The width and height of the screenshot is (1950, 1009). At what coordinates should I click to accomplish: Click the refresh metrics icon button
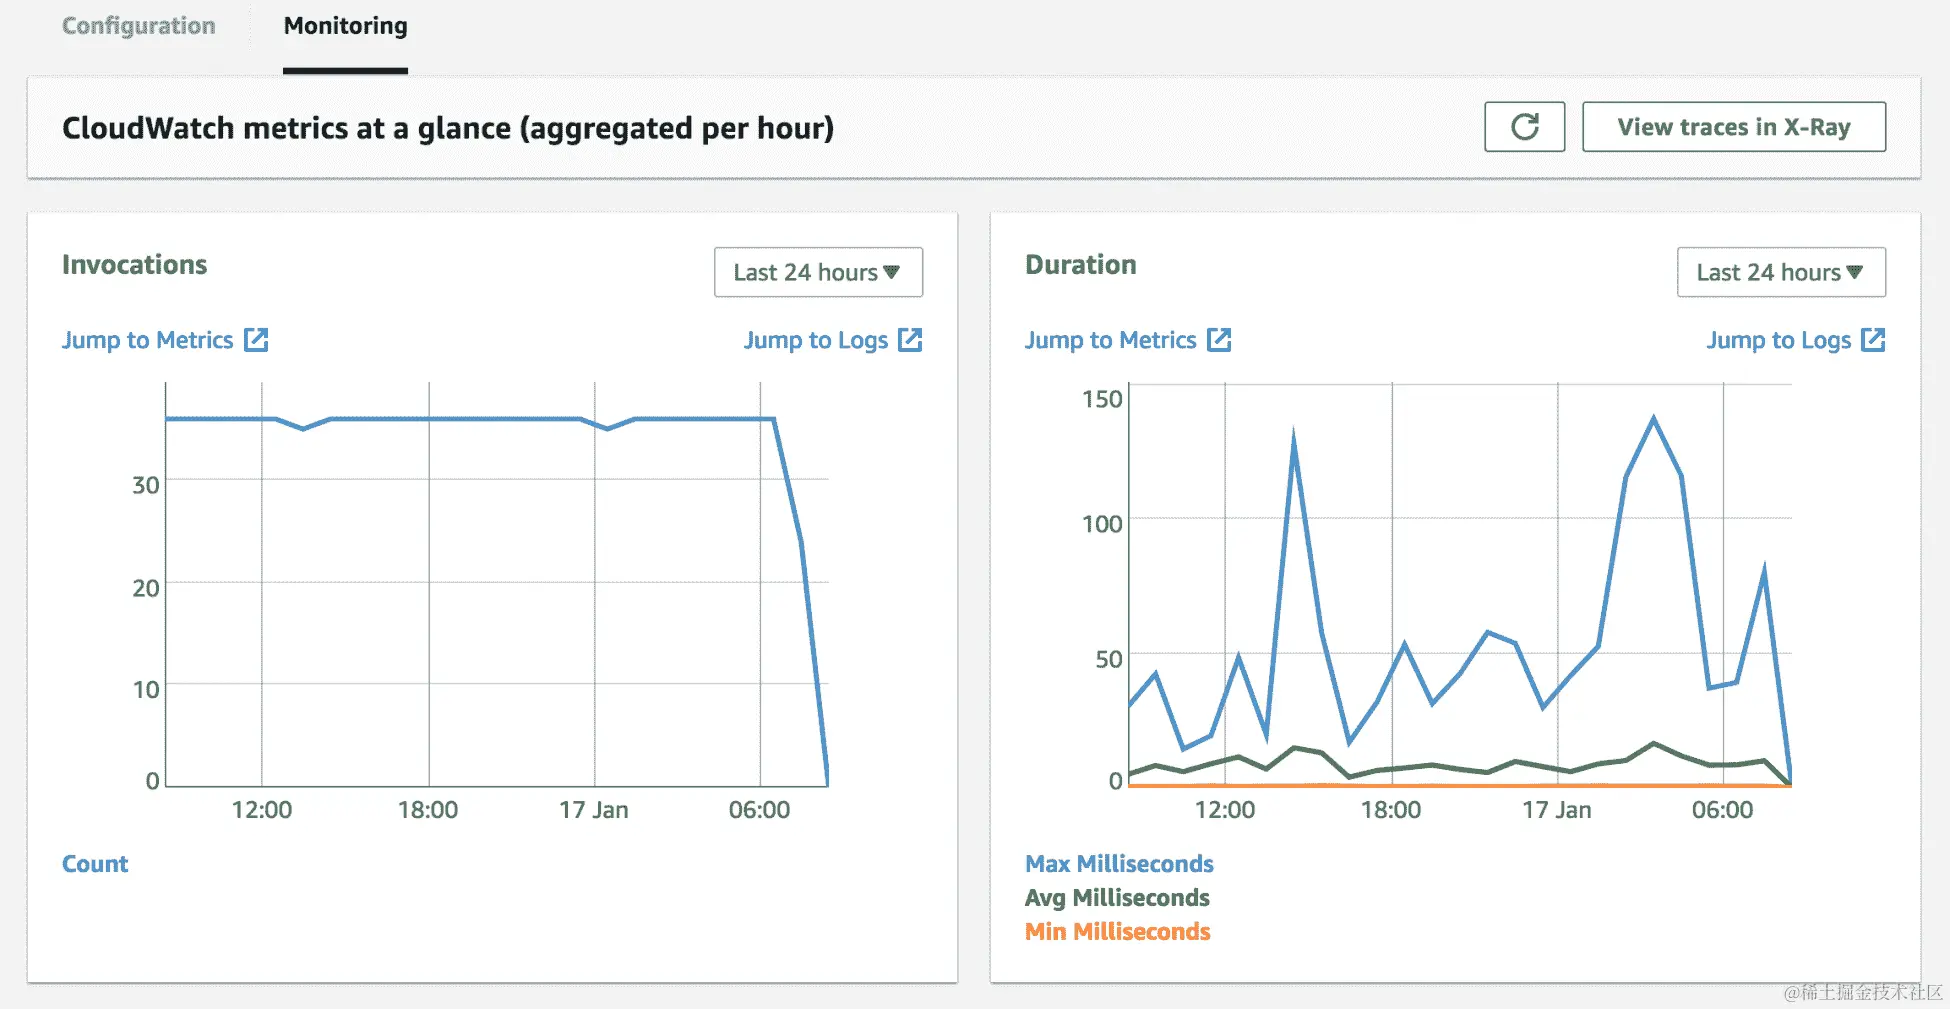tap(1524, 127)
